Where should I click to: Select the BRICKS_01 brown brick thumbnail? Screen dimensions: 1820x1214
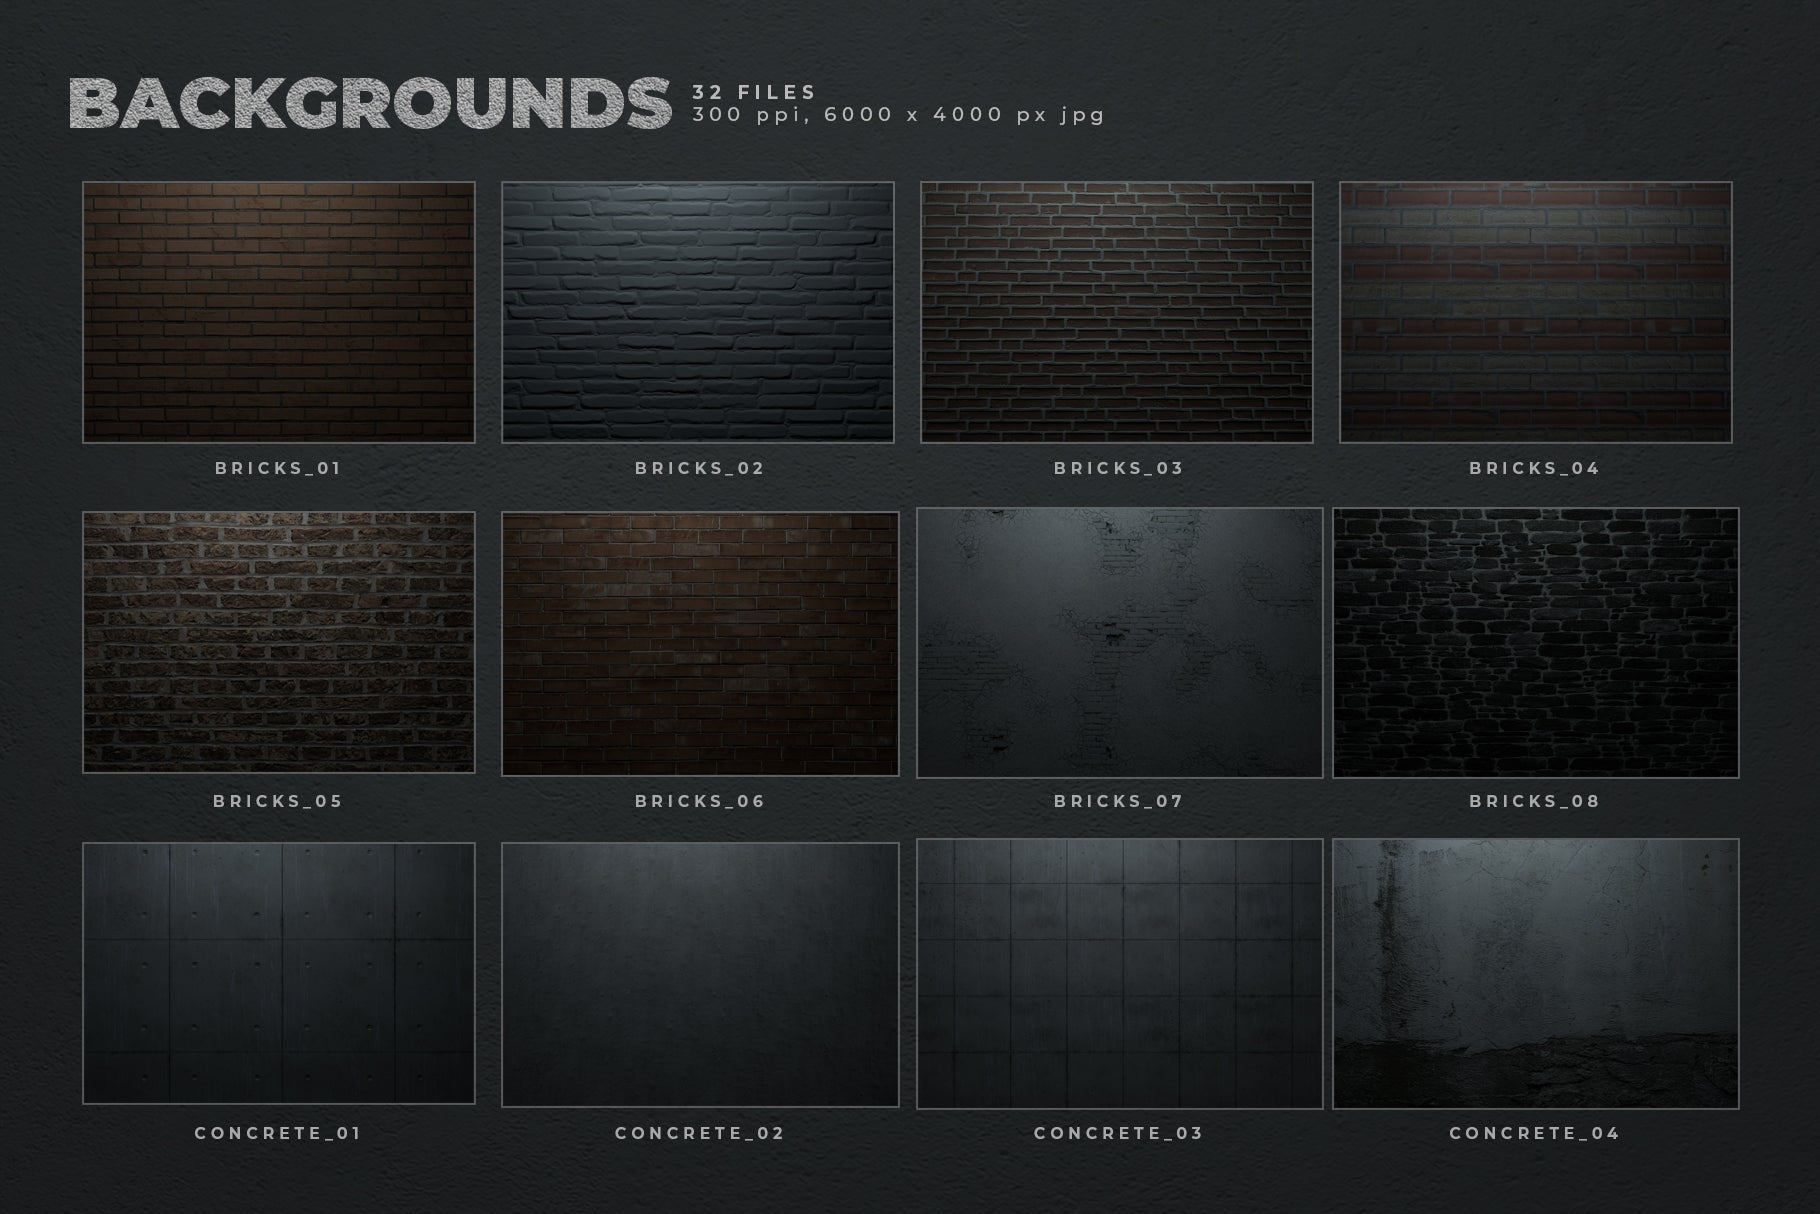[x=278, y=312]
